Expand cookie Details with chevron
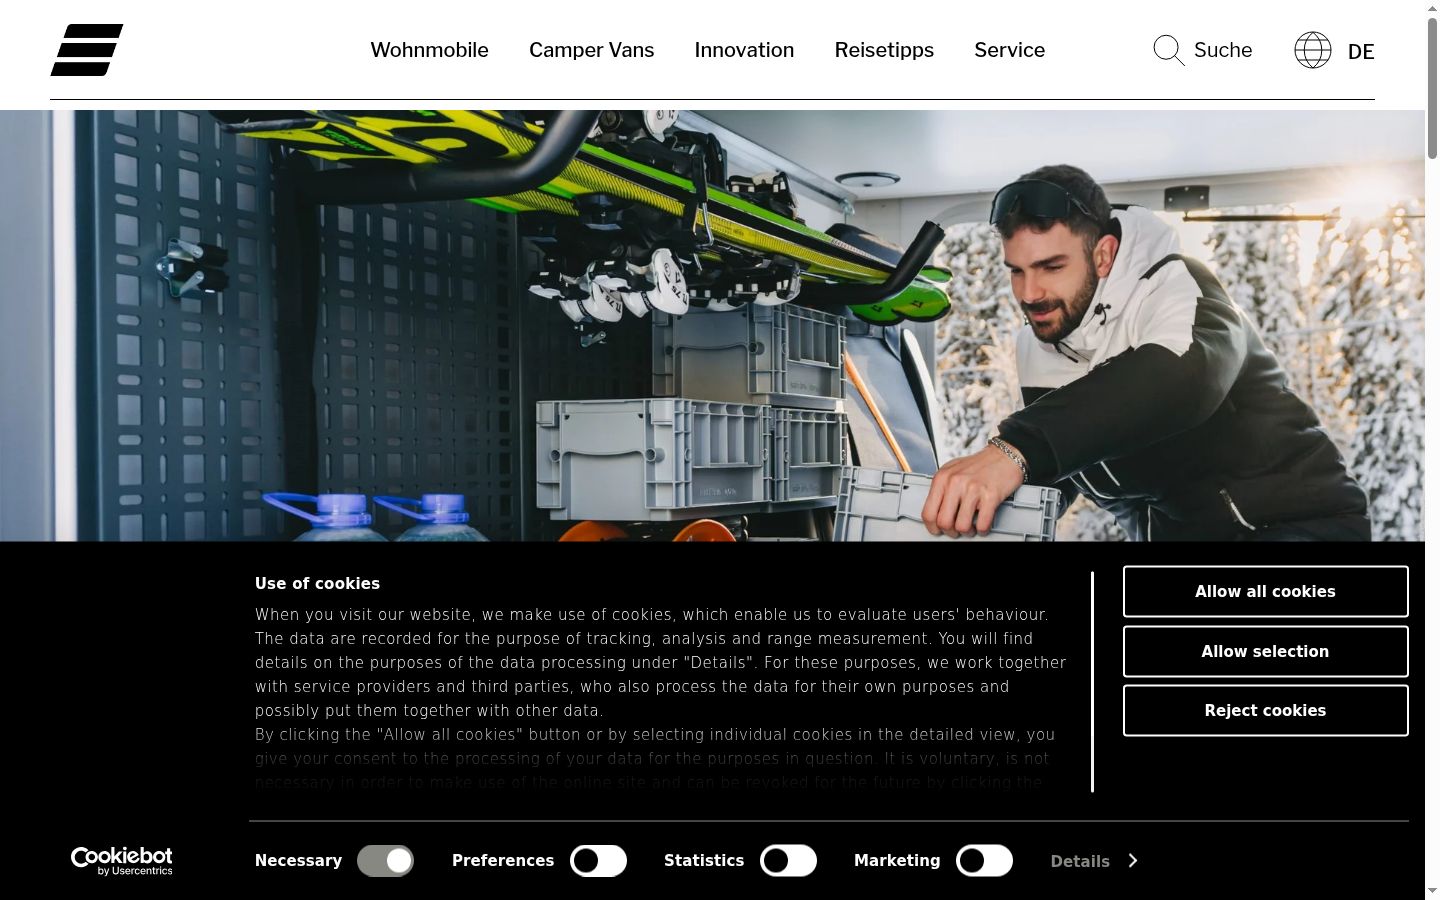 pyautogui.click(x=1094, y=861)
